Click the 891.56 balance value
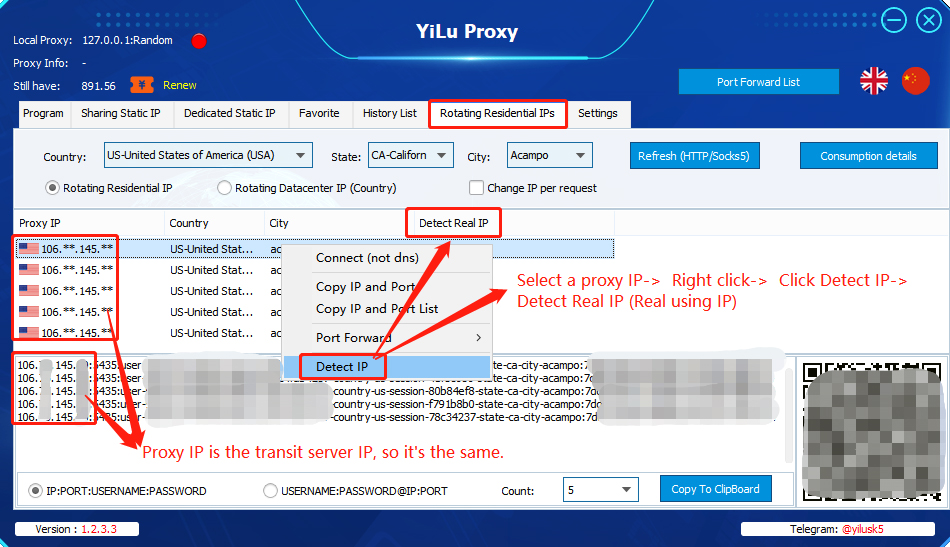The height and width of the screenshot is (547, 950). coord(98,86)
